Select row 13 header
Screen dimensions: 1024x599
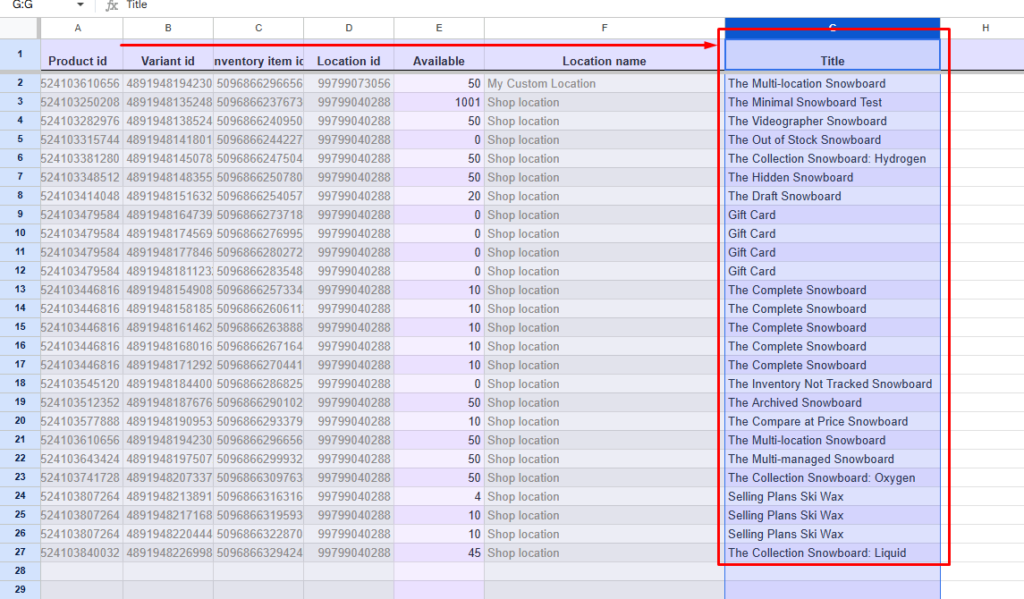[x=20, y=289]
